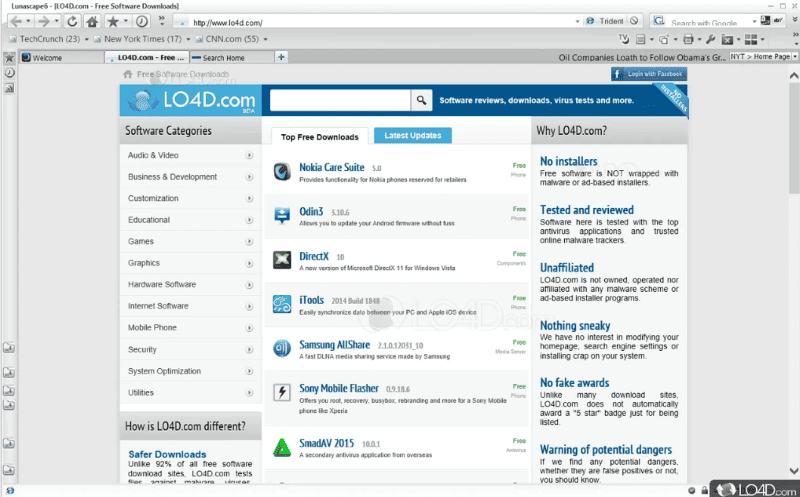Open the feed sidebar icon
Image resolution: width=800 pixels, height=497 pixels.
[x=9, y=88]
